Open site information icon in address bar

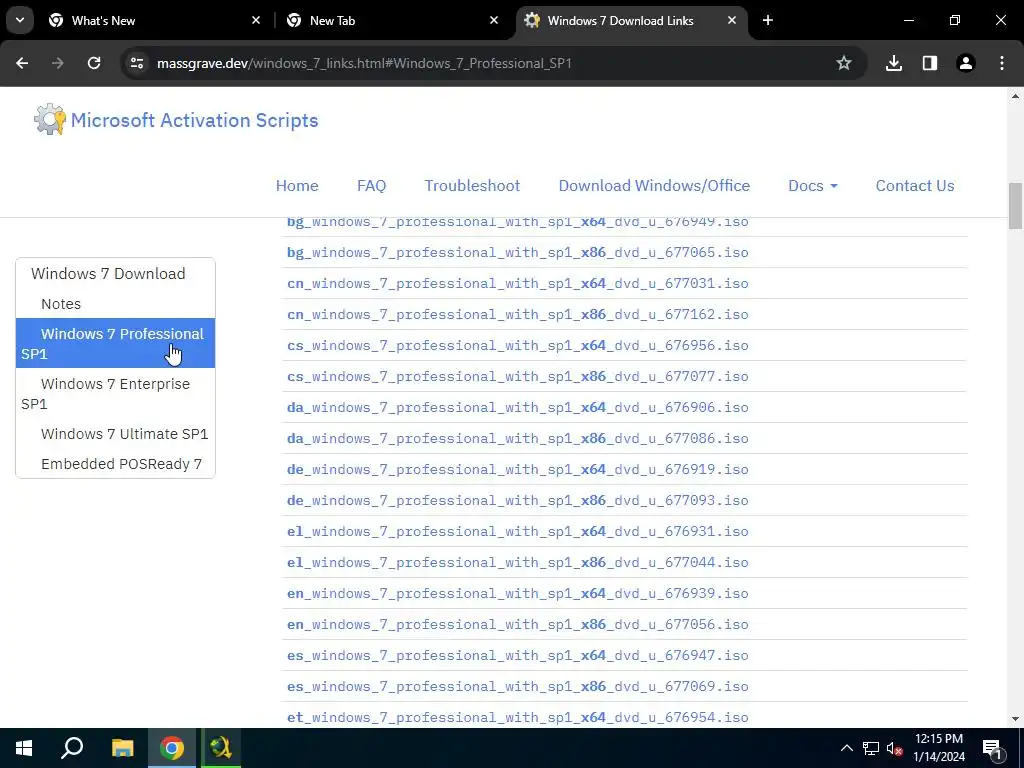(x=137, y=63)
